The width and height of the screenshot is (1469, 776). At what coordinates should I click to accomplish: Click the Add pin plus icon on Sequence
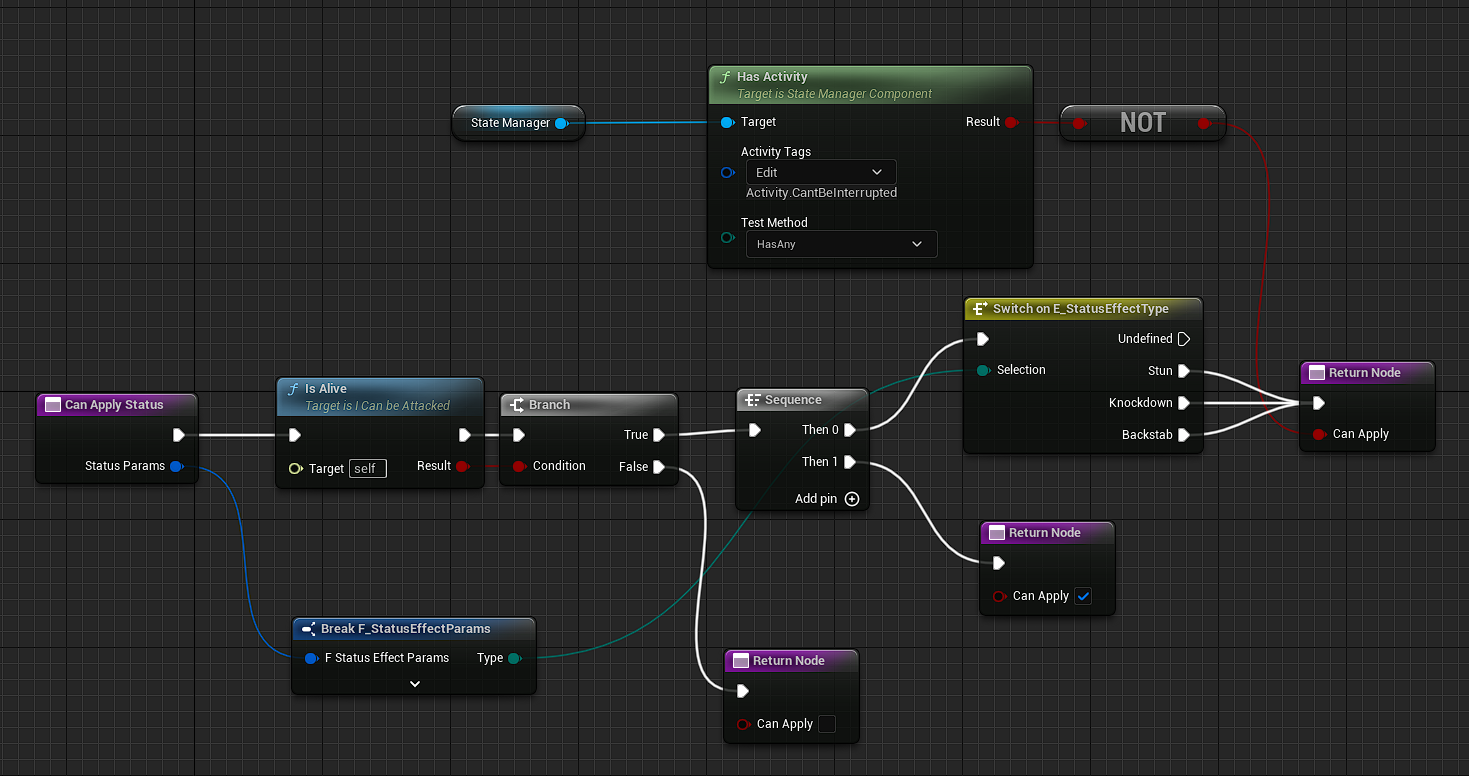pos(852,499)
